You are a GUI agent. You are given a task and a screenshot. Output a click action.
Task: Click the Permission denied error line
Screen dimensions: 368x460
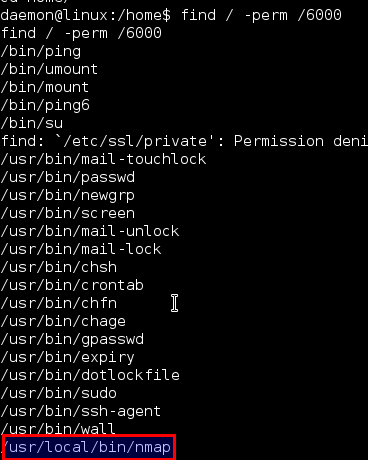[184, 141]
